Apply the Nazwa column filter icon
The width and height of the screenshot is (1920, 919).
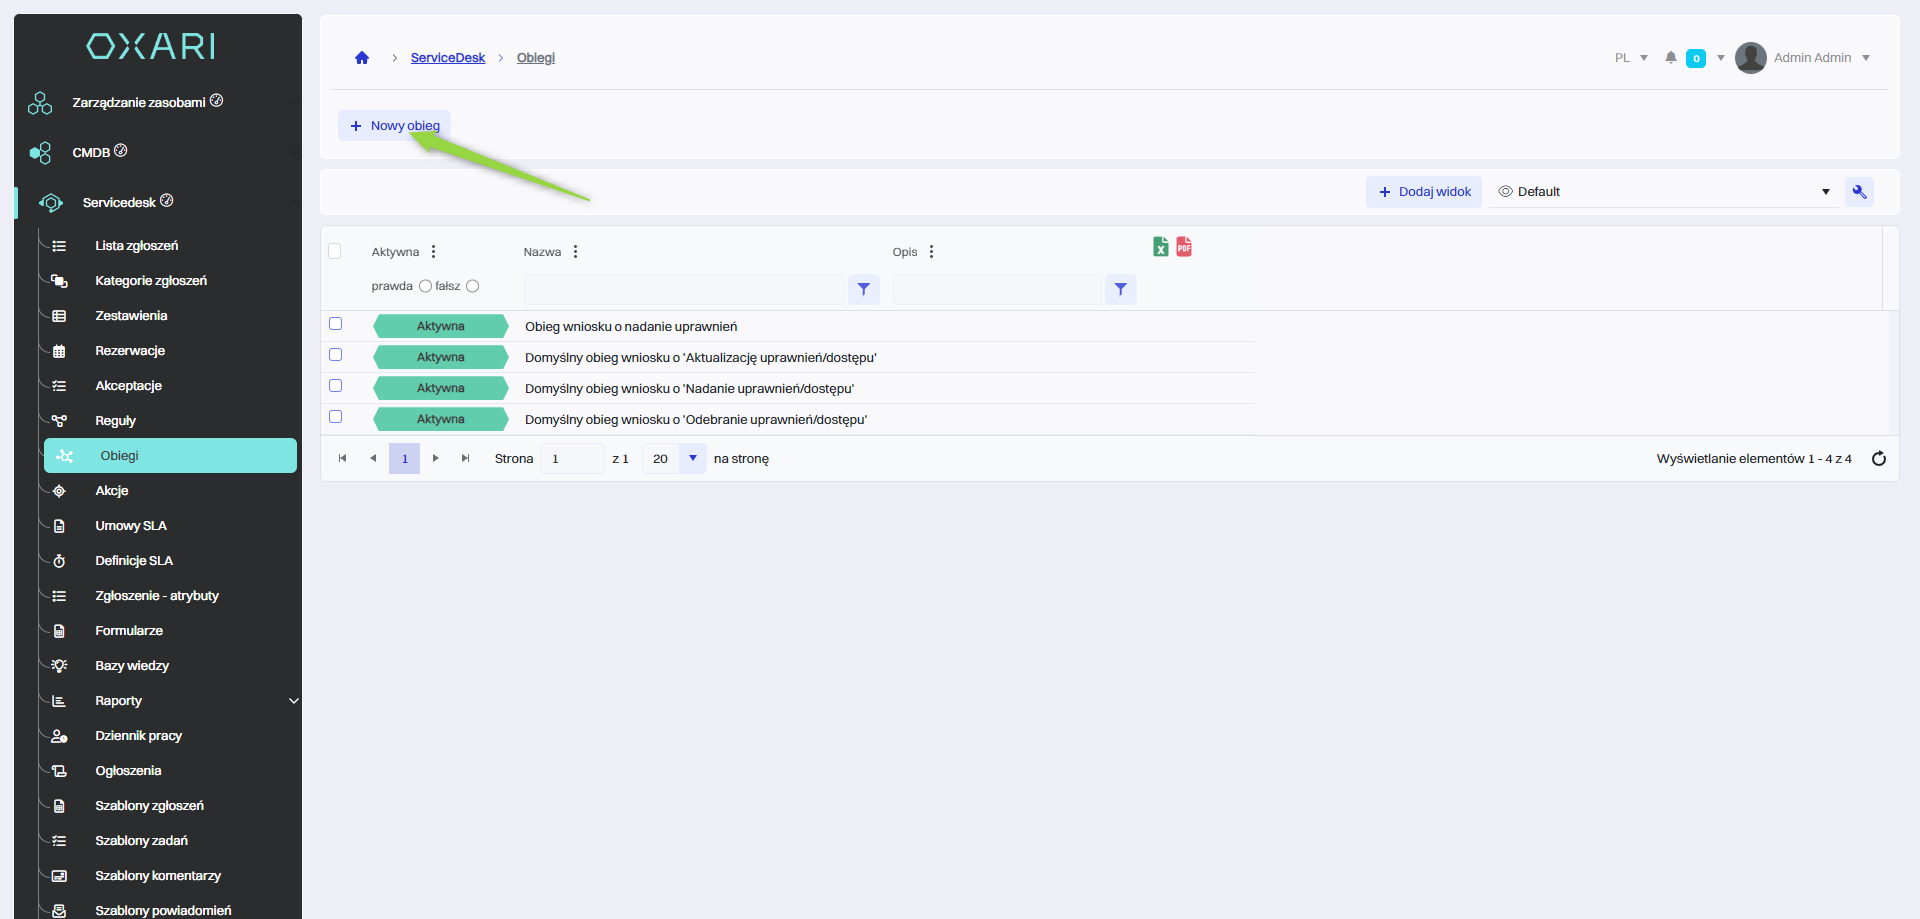click(x=863, y=290)
